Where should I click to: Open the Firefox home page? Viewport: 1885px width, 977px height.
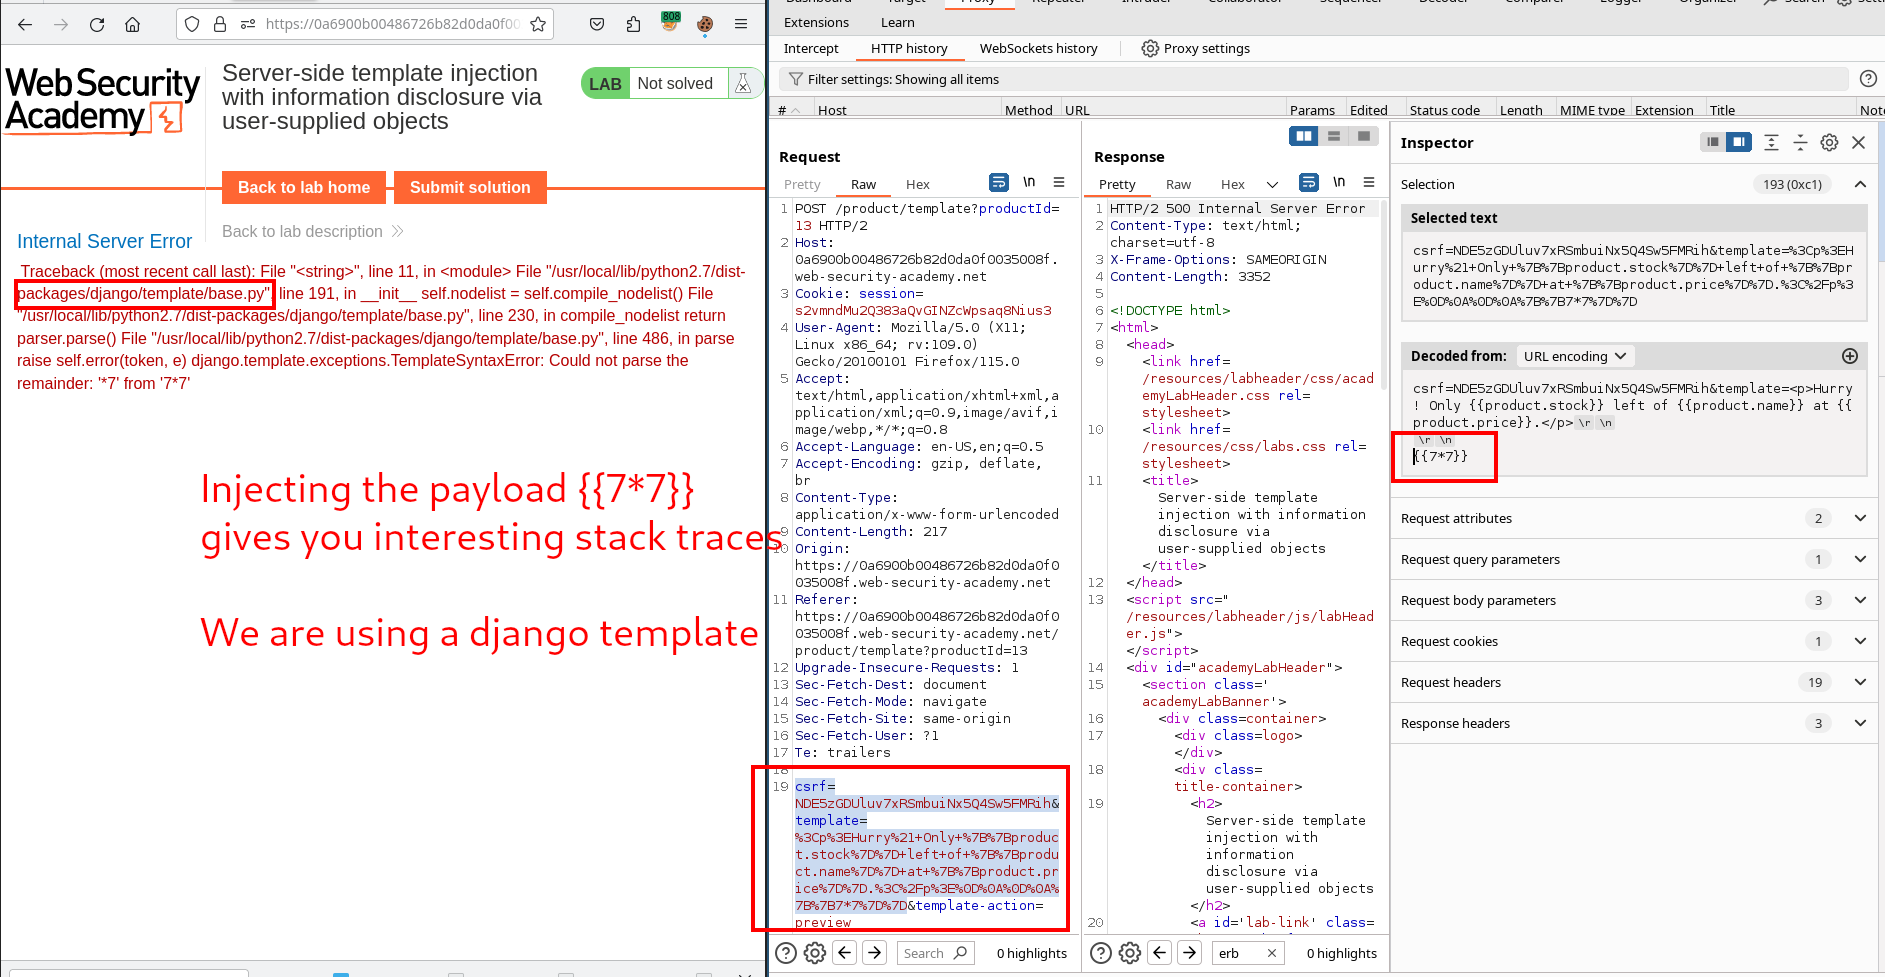[x=132, y=24]
